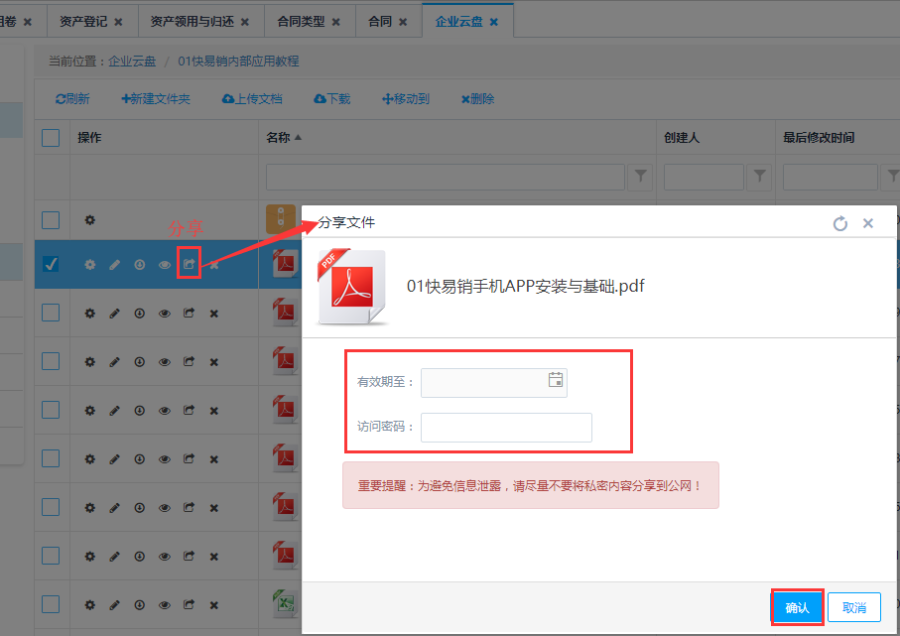
Task: Click the 访问密码 input field
Action: click(x=506, y=427)
